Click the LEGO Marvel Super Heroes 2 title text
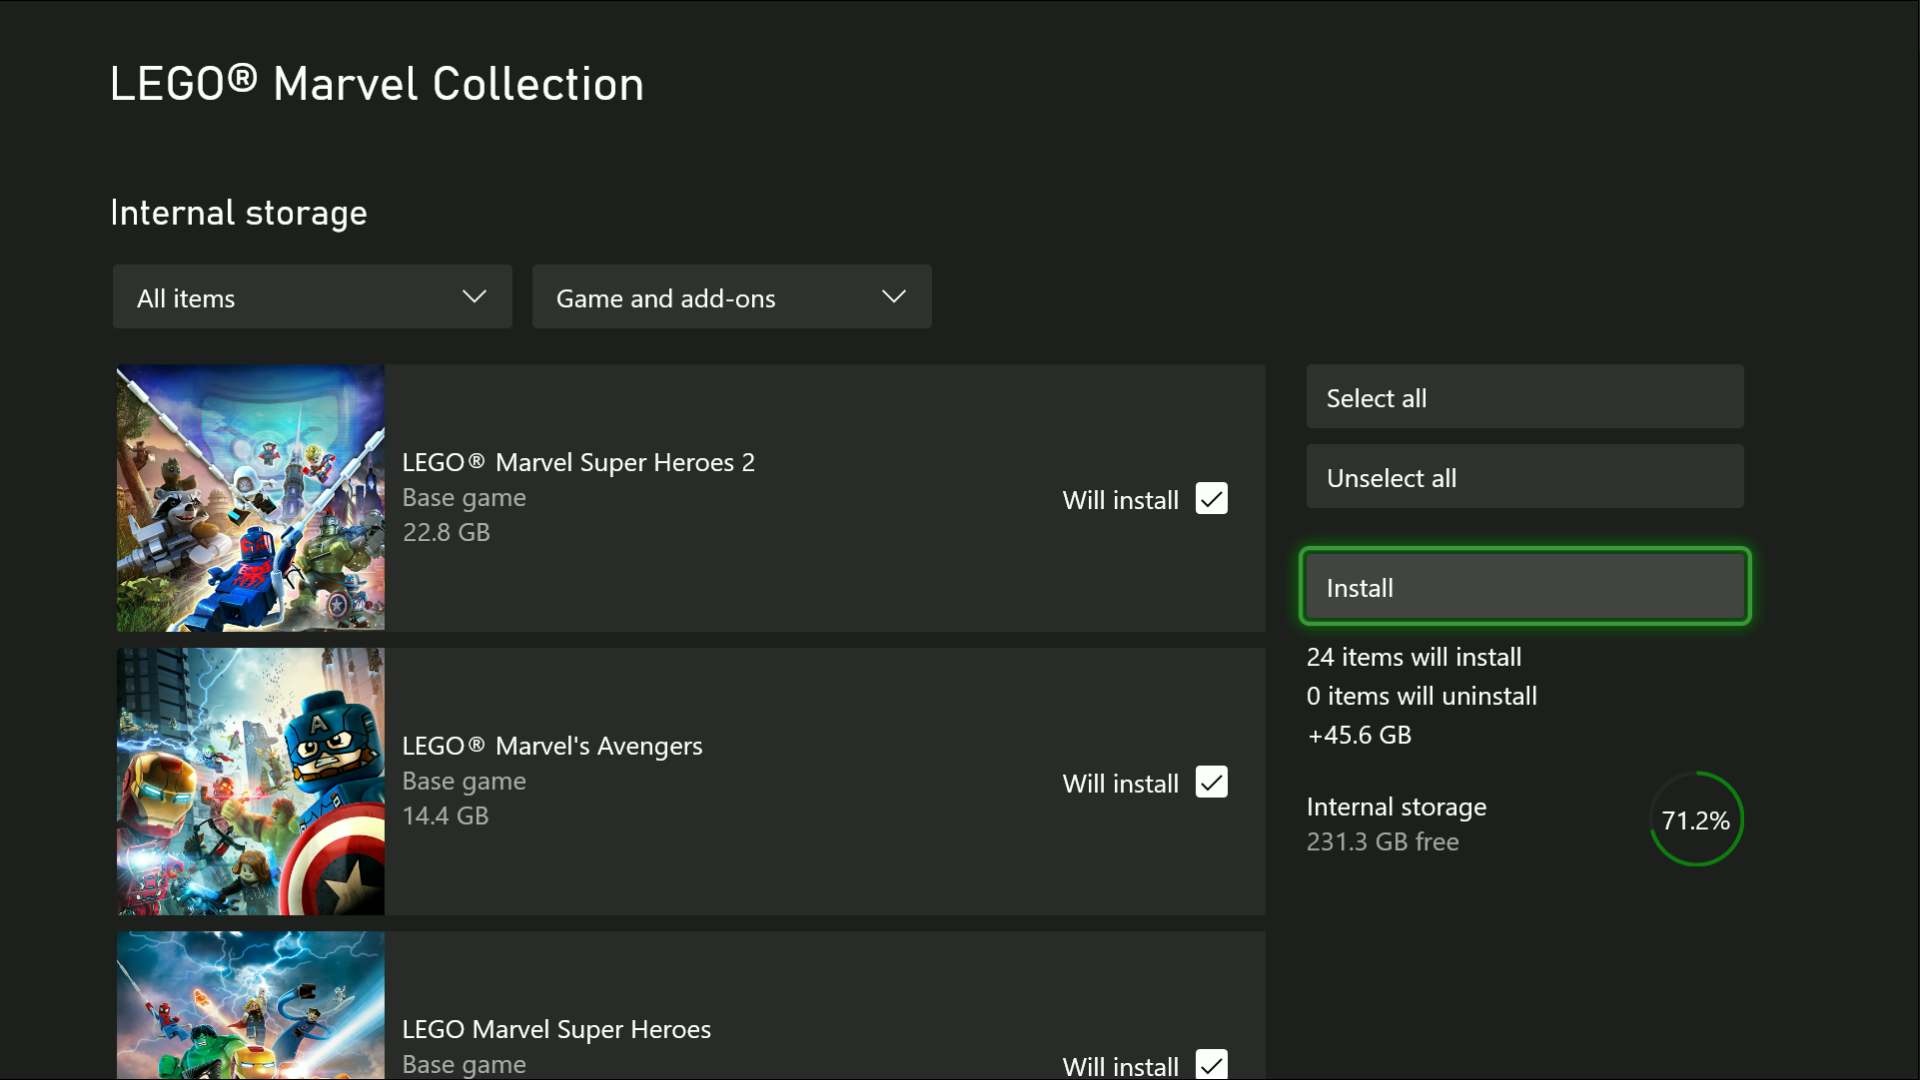This screenshot has width=1920, height=1080. [x=578, y=461]
